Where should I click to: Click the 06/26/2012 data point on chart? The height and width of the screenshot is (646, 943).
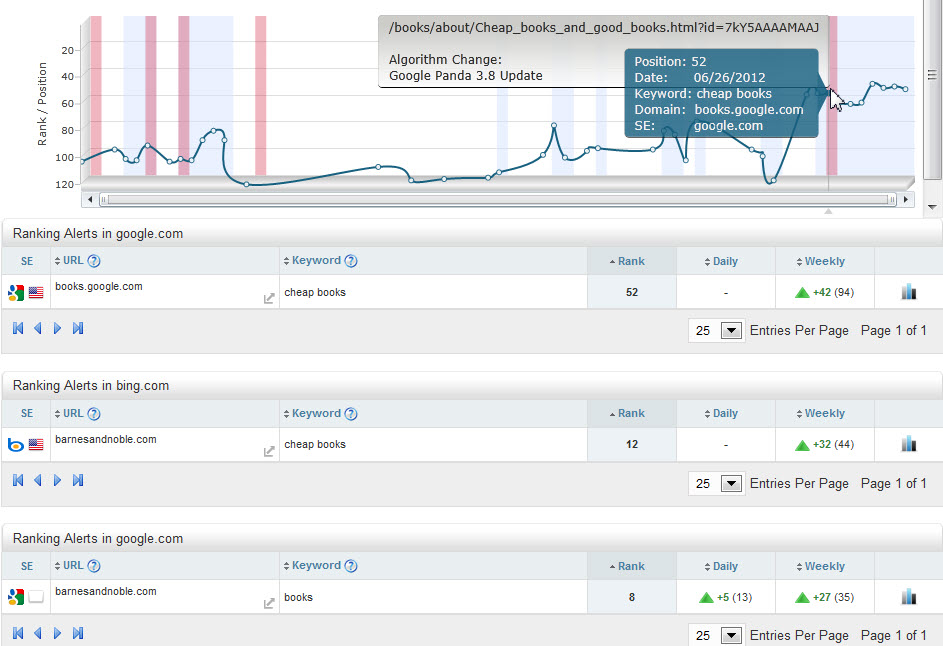click(x=828, y=91)
